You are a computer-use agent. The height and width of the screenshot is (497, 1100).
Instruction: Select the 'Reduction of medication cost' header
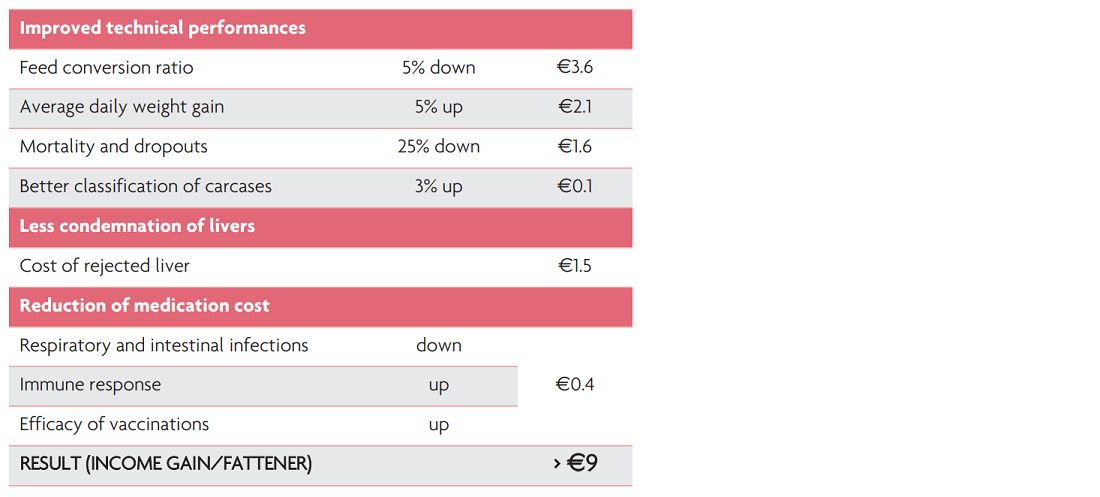145,306
